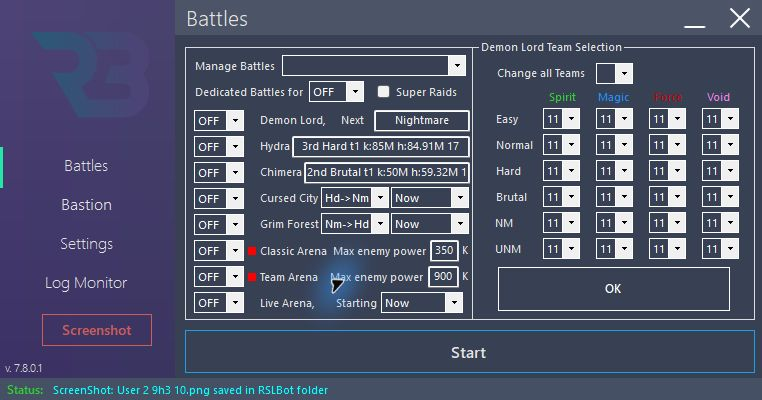Open the Hydra OFF dropdown
The width and height of the screenshot is (762, 400).
click(x=219, y=147)
